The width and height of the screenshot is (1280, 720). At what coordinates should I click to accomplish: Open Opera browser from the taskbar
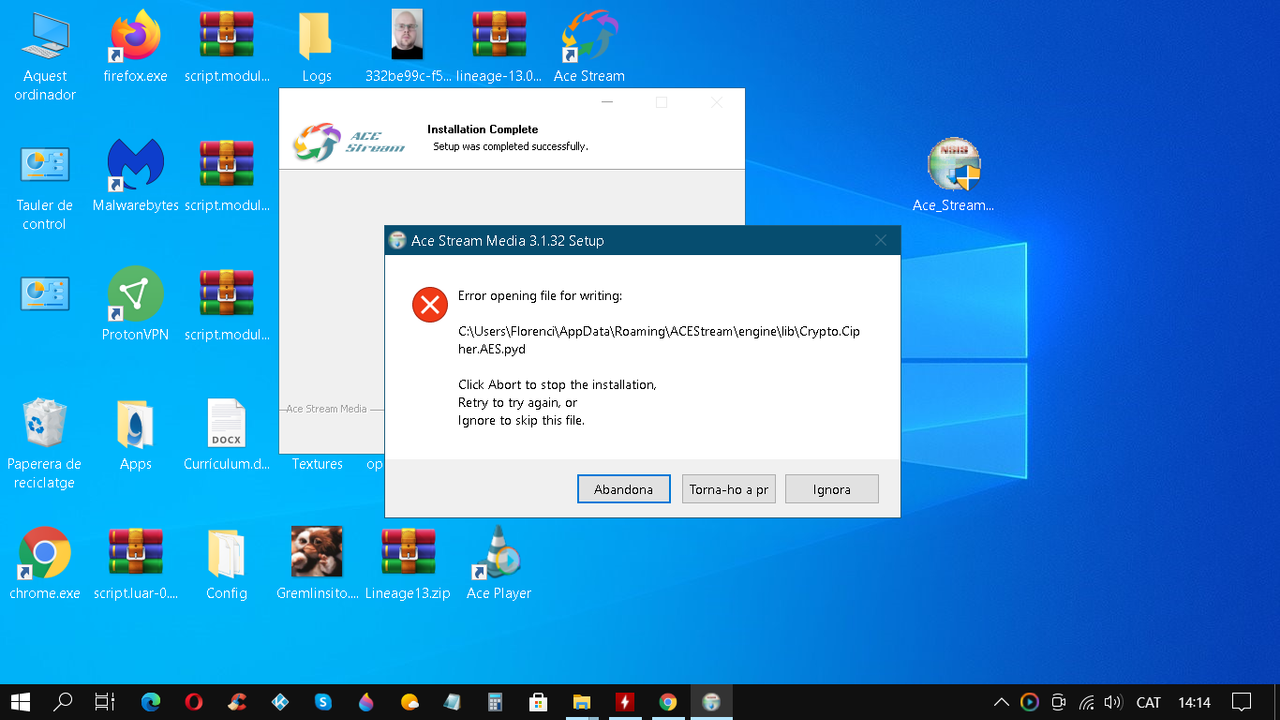[194, 702]
